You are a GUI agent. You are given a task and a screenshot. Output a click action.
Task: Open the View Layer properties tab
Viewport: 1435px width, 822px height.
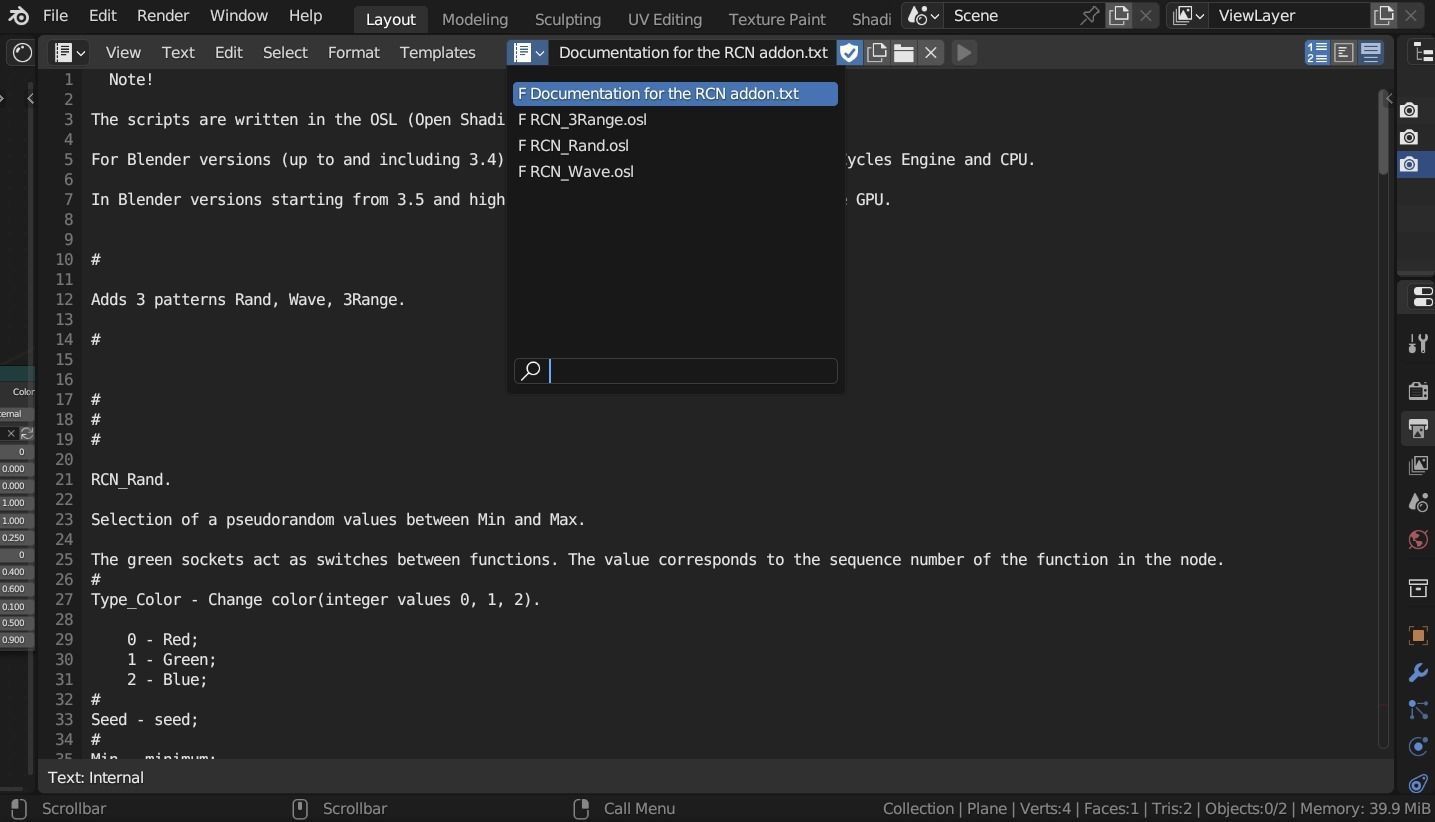coord(1418,466)
